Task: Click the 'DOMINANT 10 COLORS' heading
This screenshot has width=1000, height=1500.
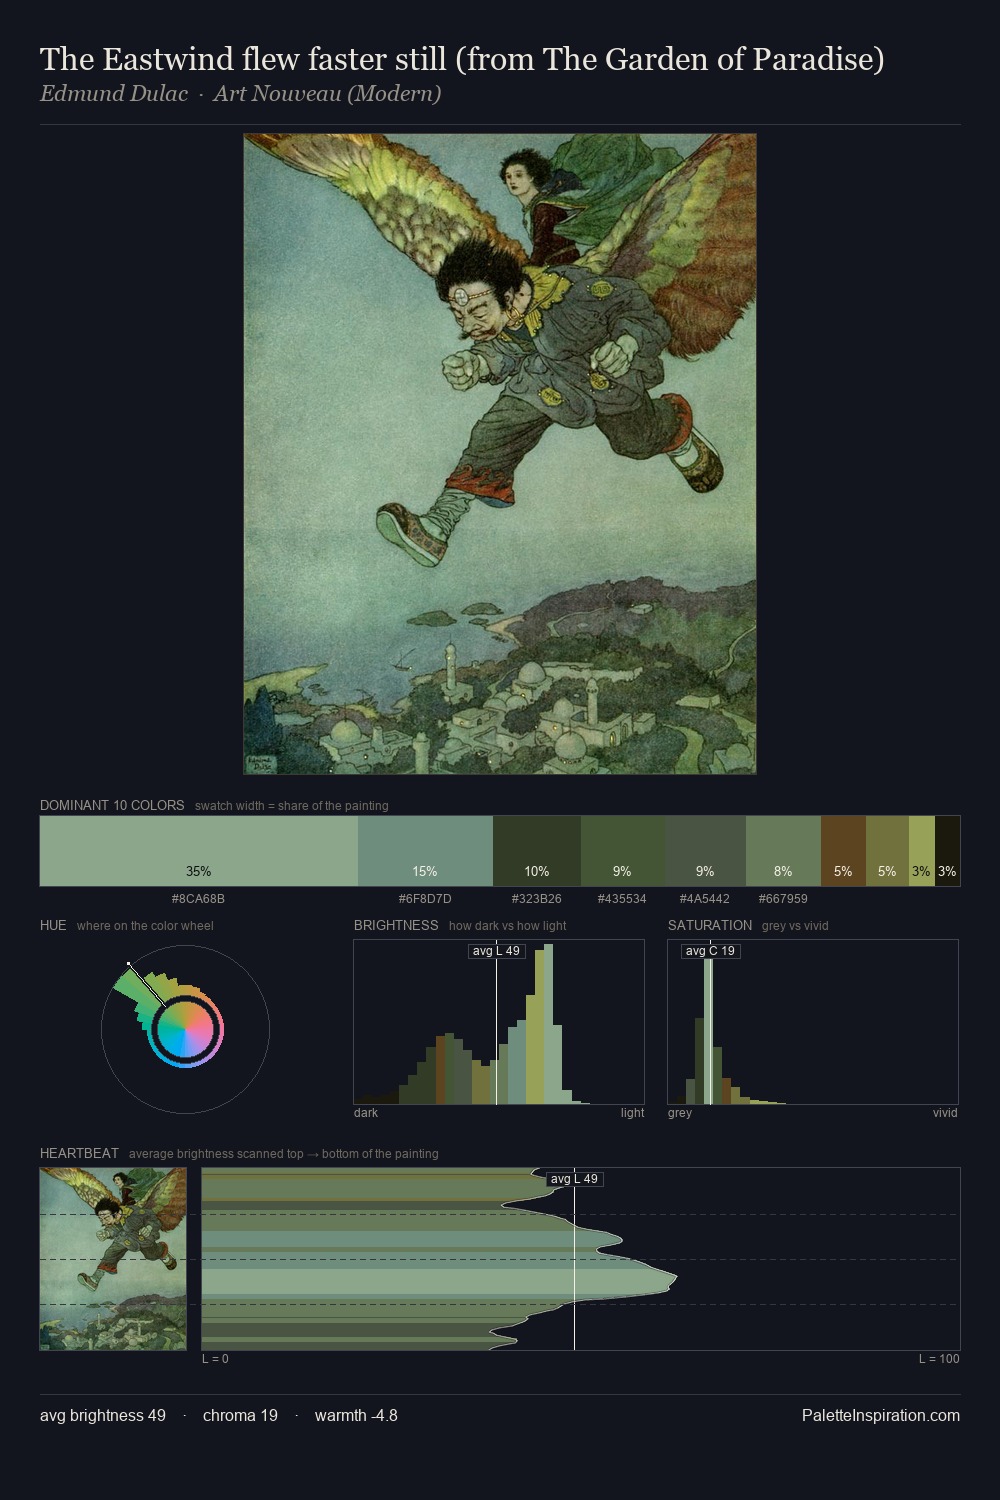Action: [x=112, y=805]
